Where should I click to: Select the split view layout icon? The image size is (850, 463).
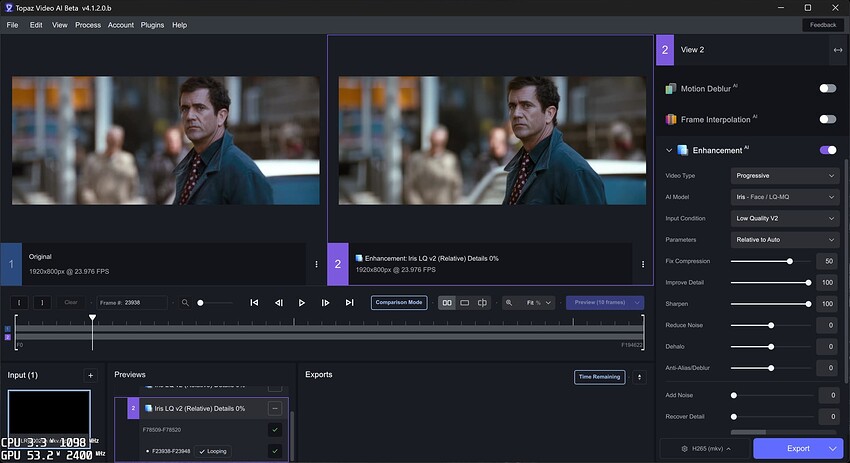(482, 302)
